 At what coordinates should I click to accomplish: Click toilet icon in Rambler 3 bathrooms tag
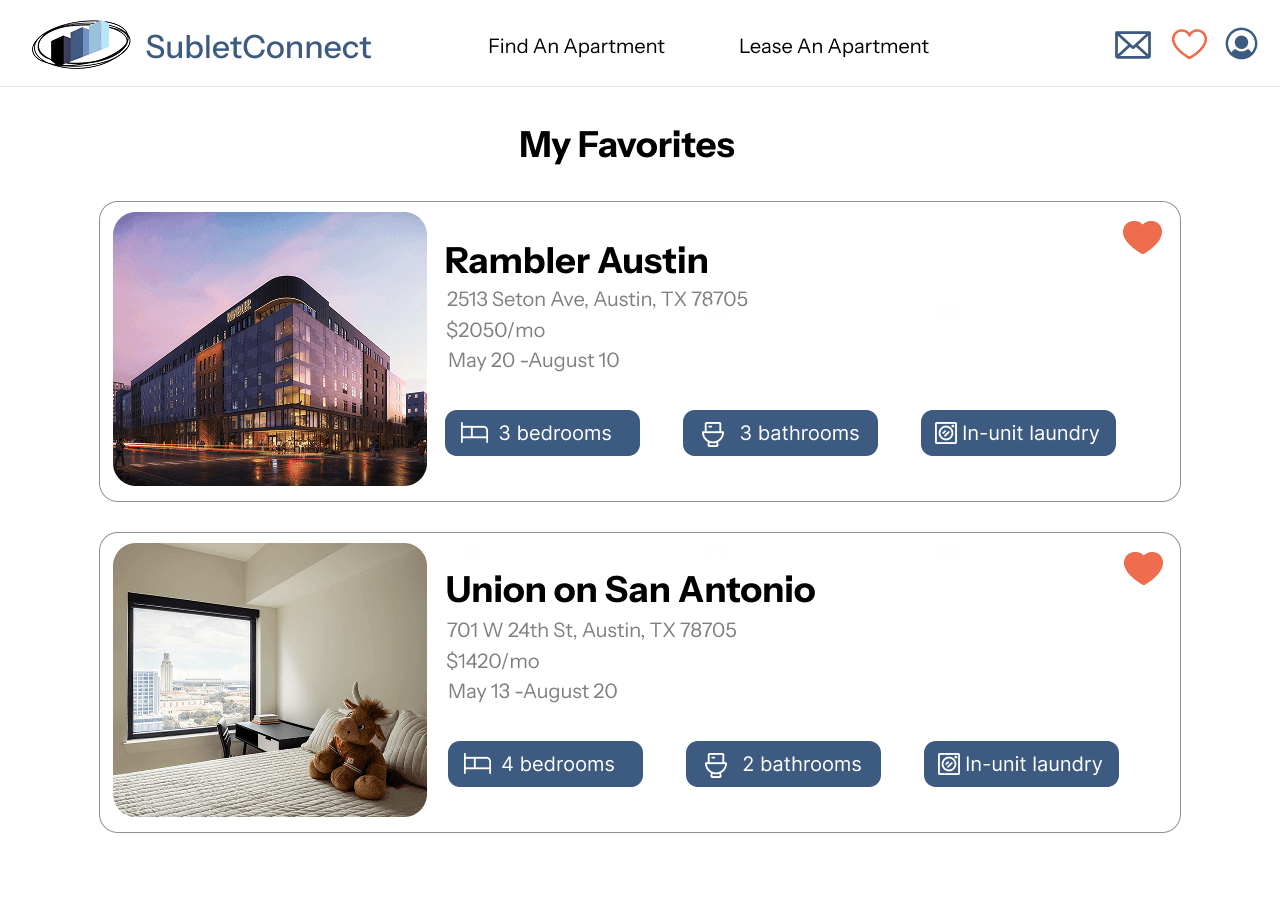click(x=713, y=434)
